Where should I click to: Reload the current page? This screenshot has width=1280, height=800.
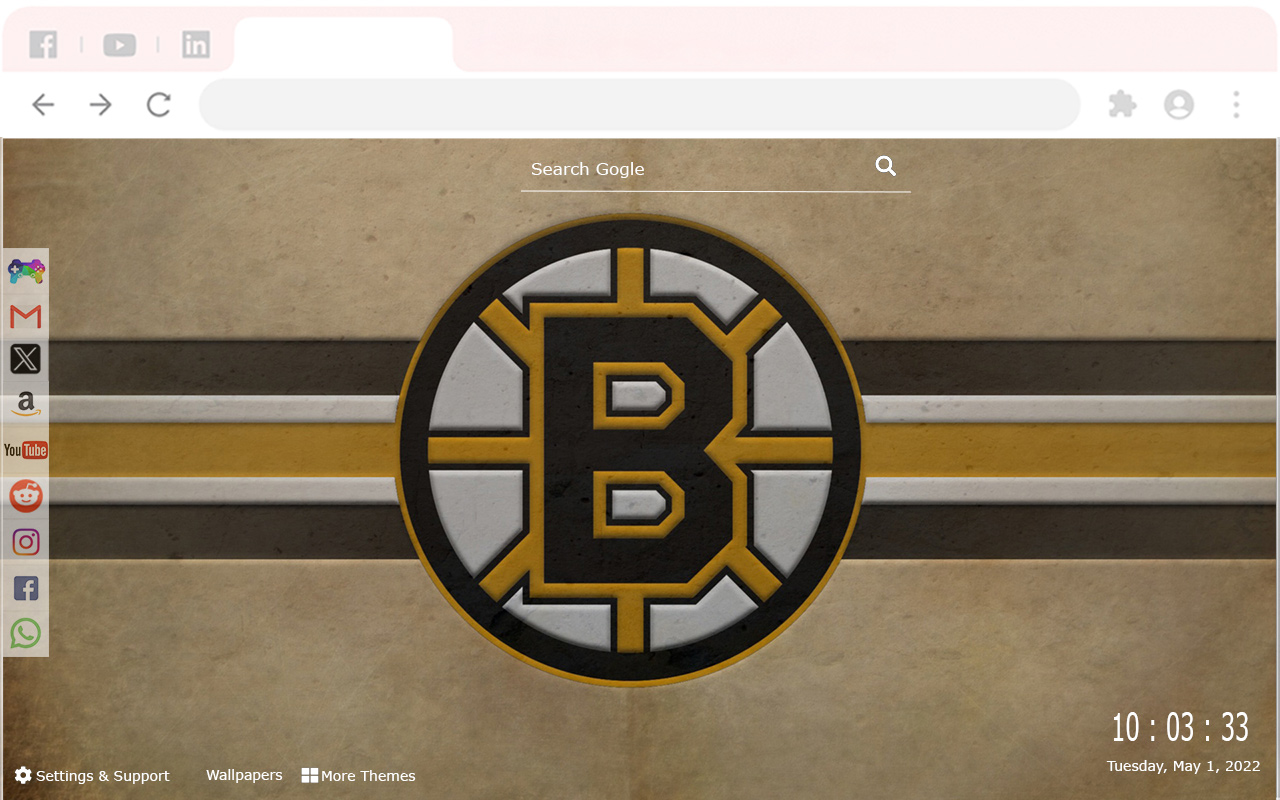(x=158, y=104)
